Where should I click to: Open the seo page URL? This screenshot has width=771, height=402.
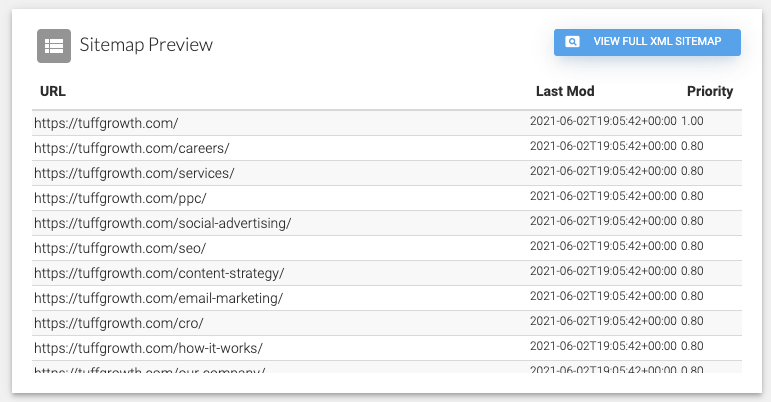coord(120,248)
